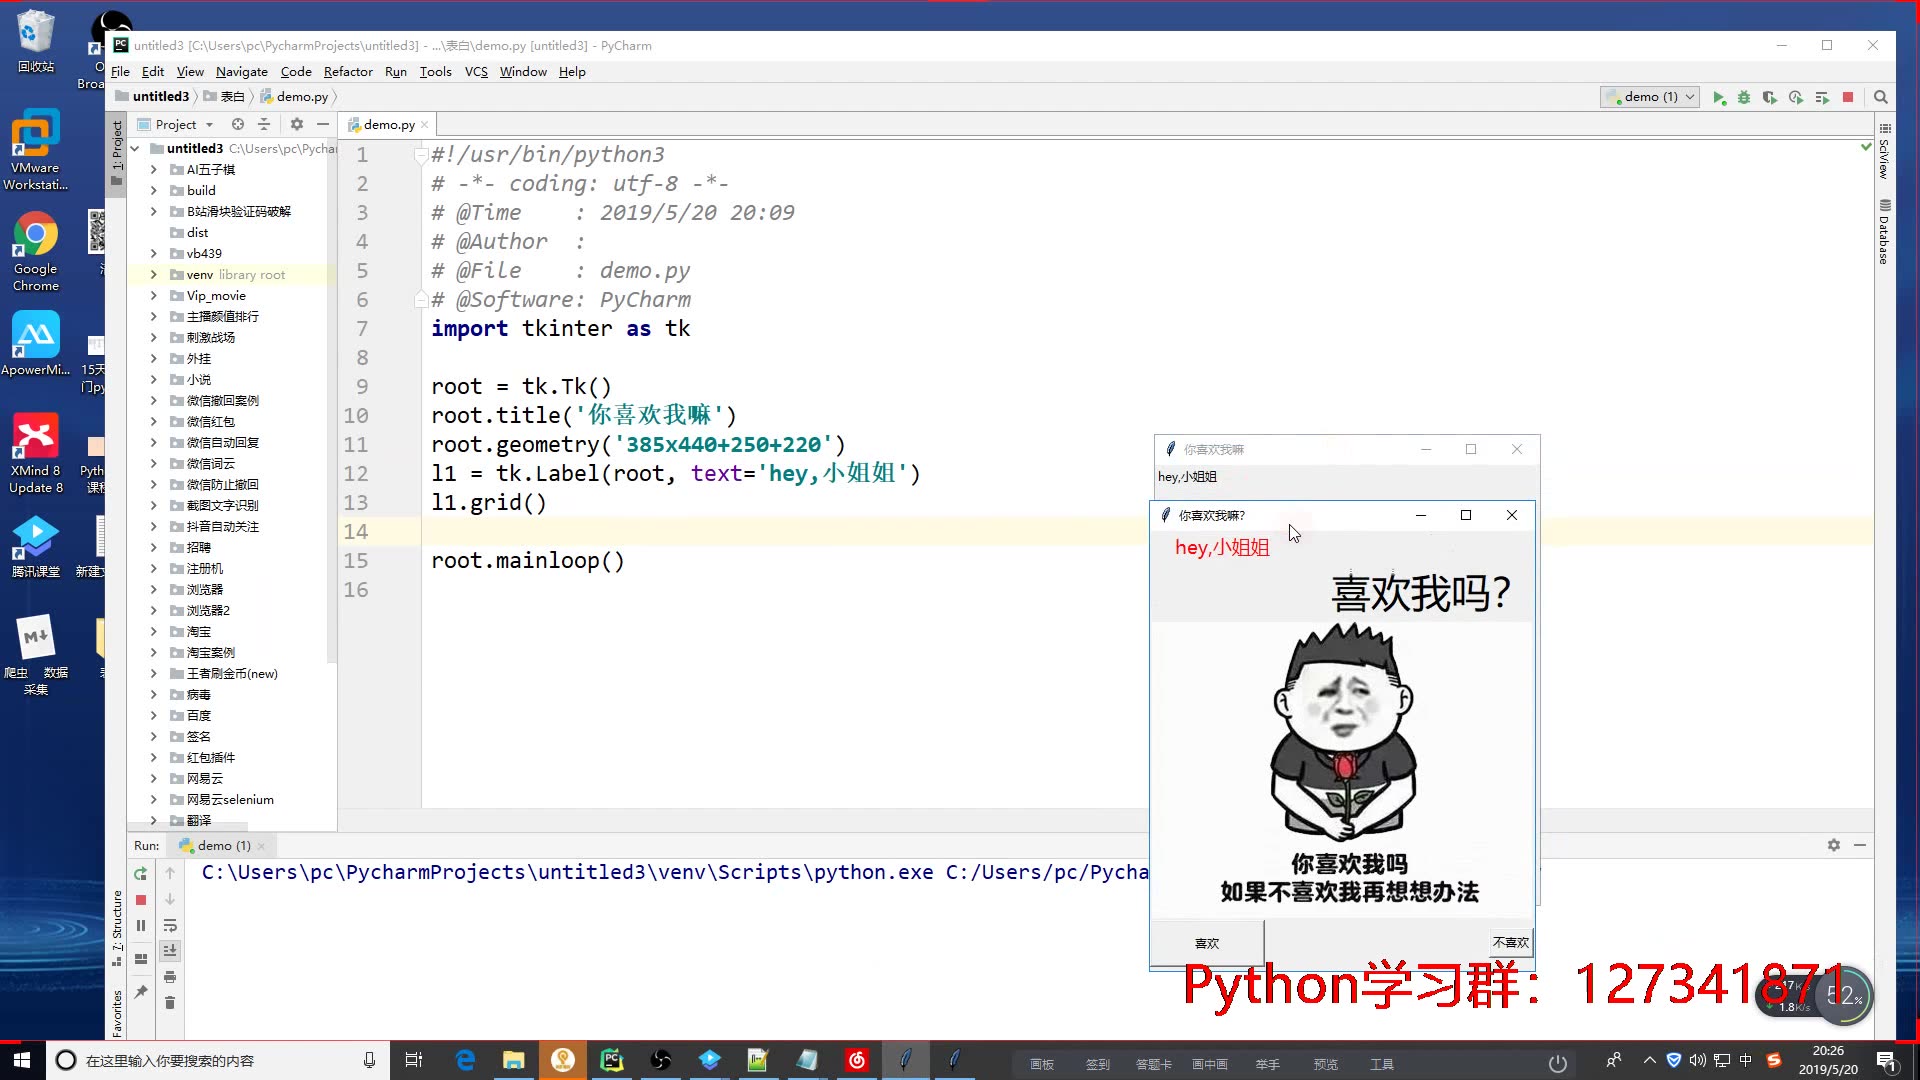This screenshot has height=1080, width=1920.
Task: Open search everywhere with the magnifier icon
Action: point(1881,97)
